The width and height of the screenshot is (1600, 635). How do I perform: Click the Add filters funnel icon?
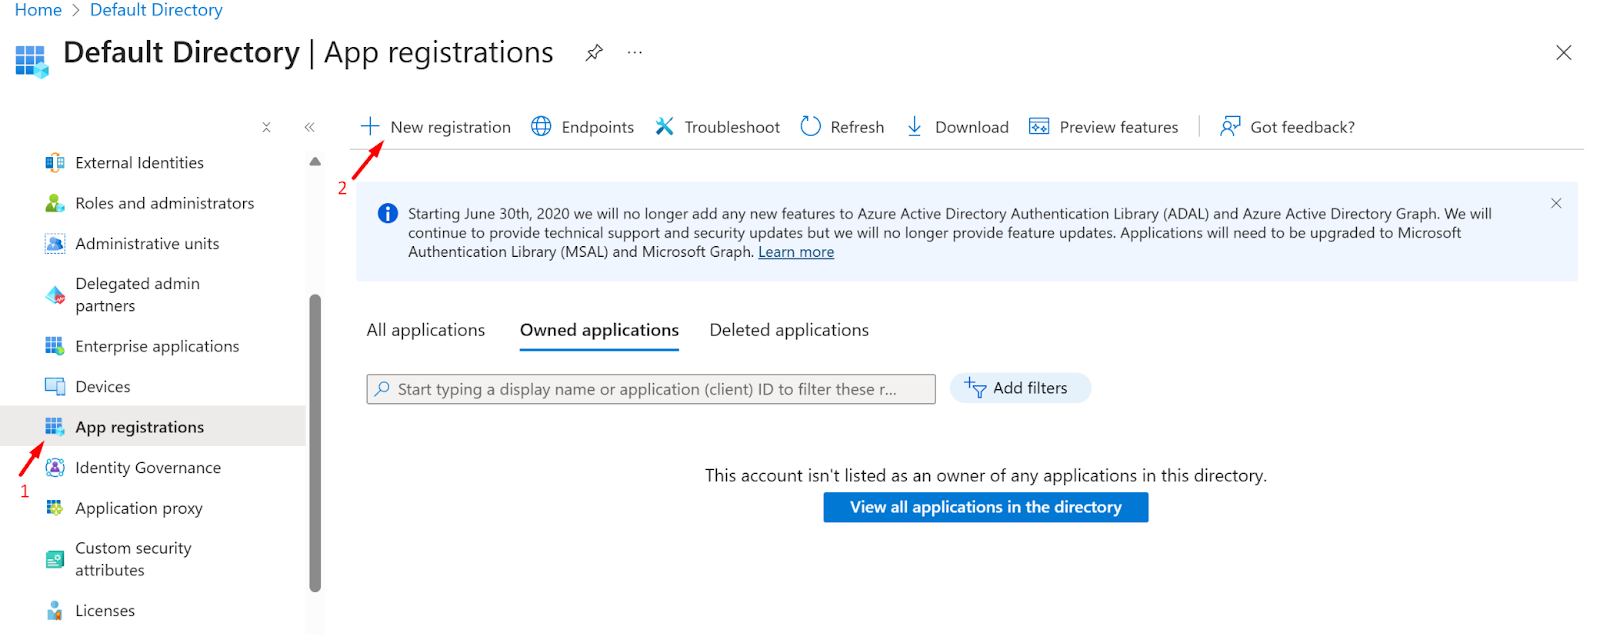(975, 387)
